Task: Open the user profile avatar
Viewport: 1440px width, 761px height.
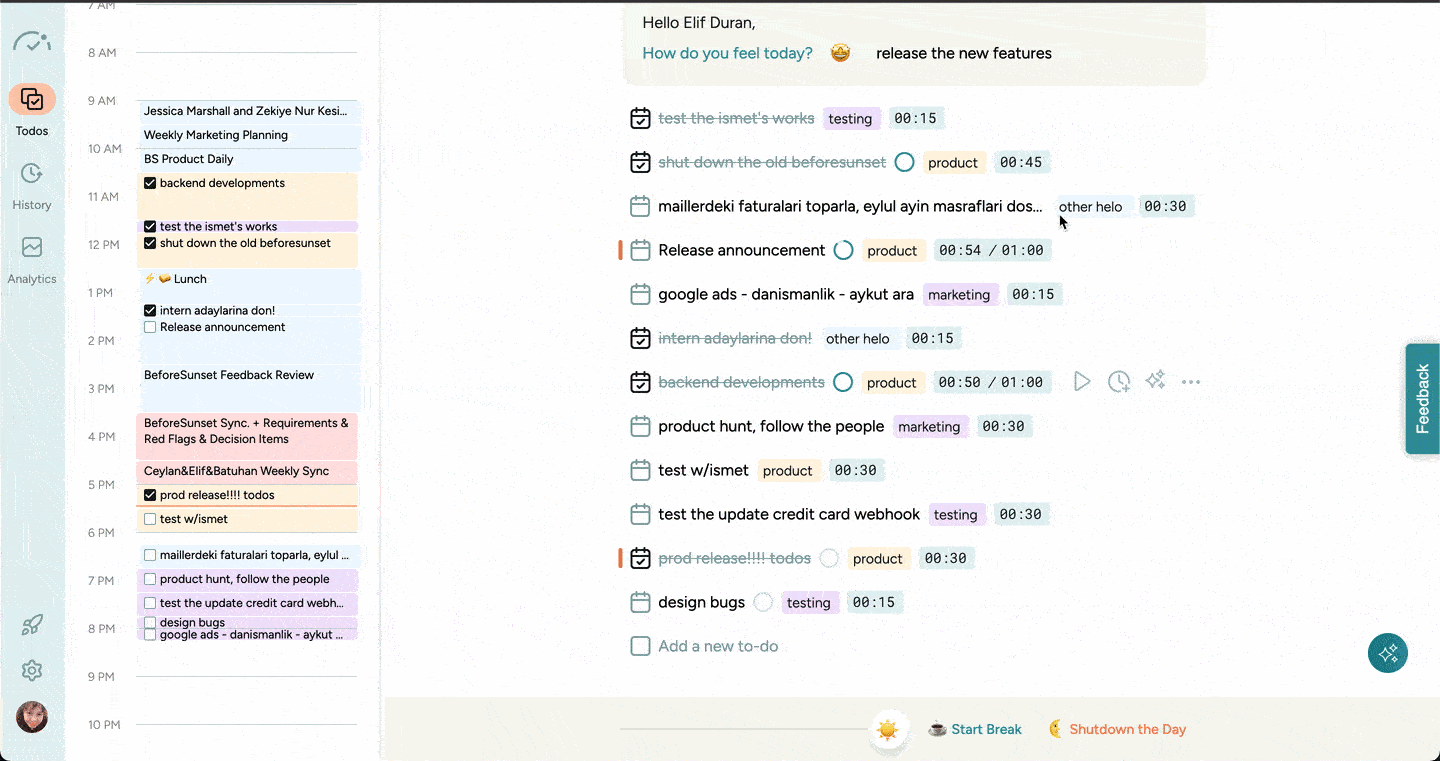Action: pyautogui.click(x=32, y=717)
